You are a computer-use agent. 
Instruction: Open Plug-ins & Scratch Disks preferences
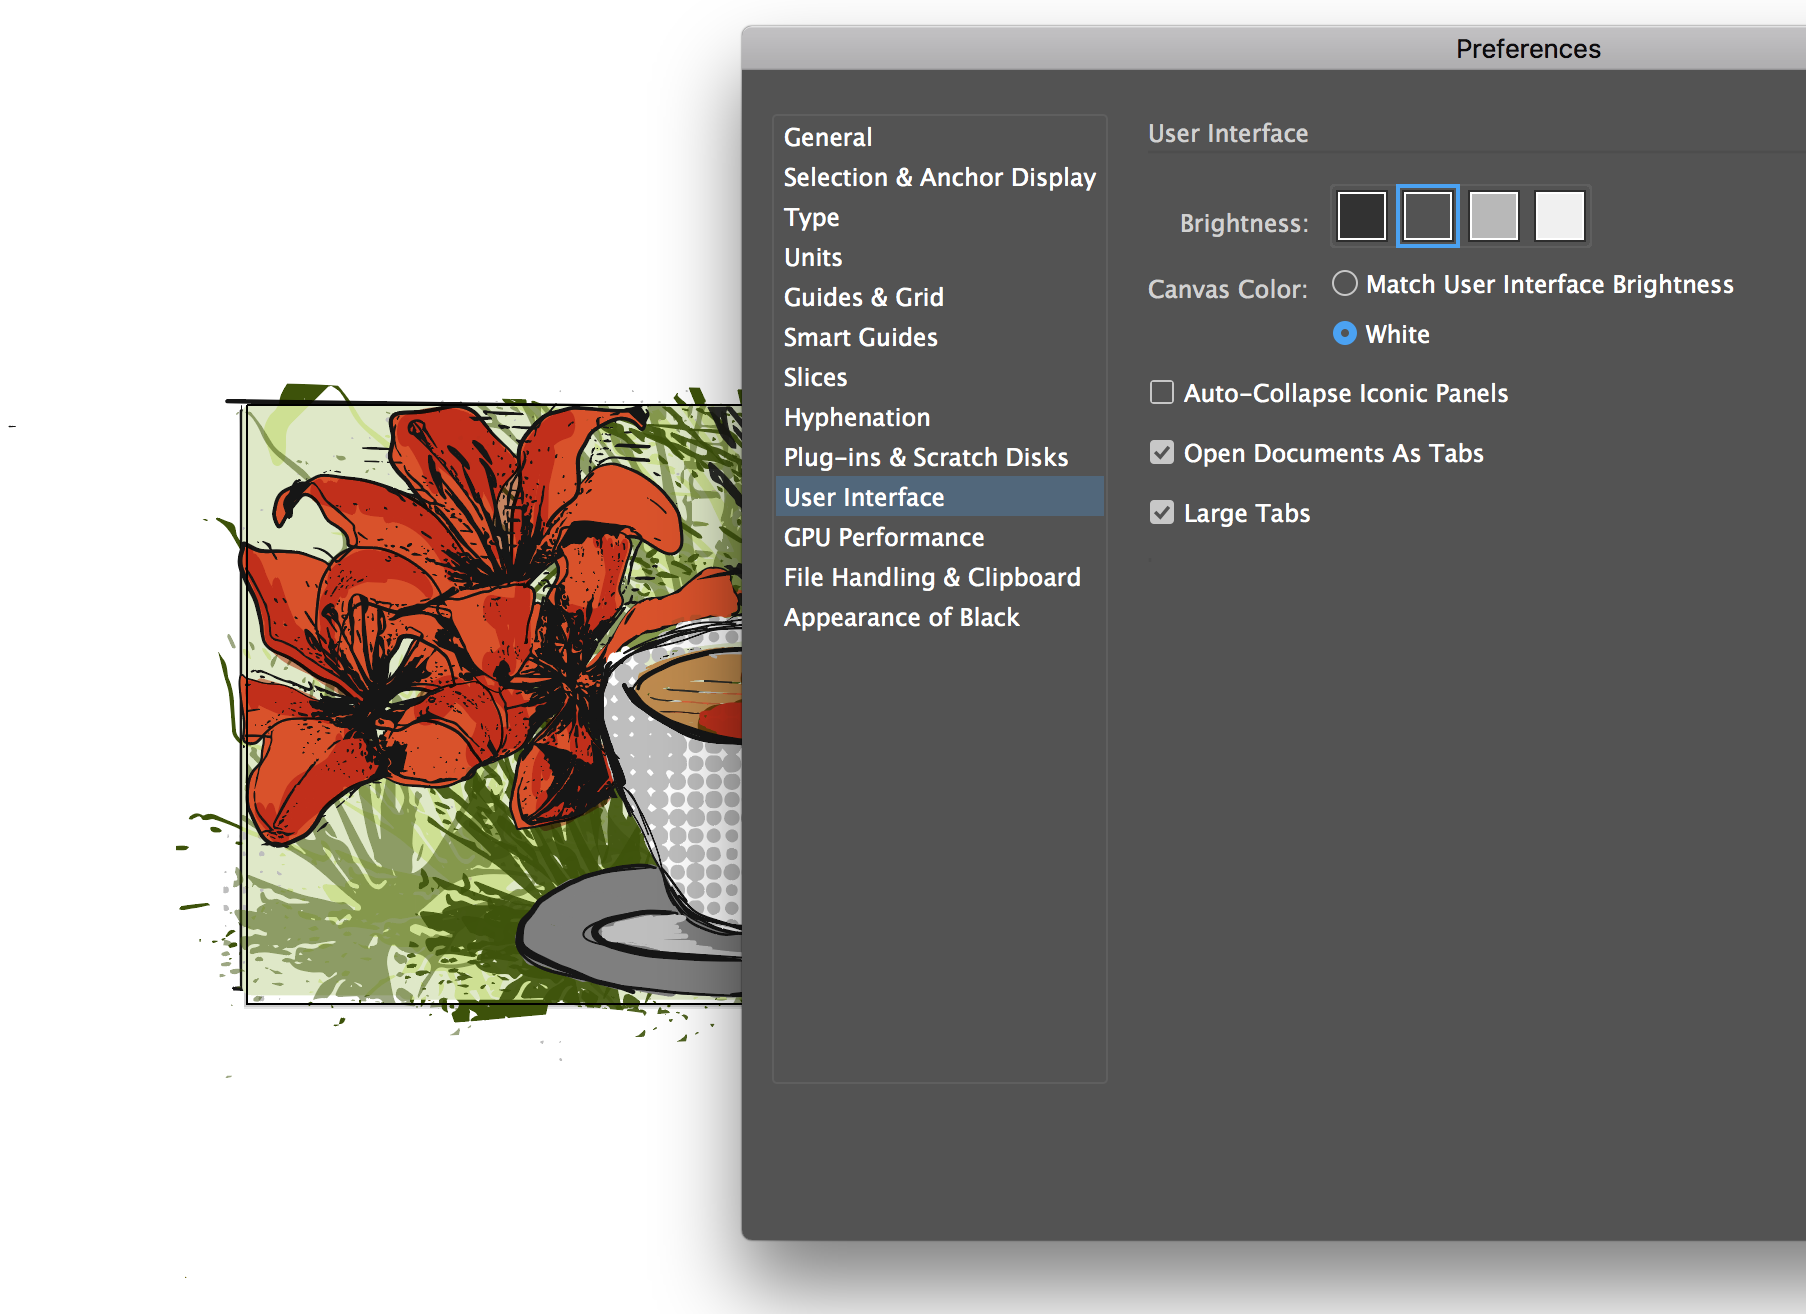pos(925,457)
